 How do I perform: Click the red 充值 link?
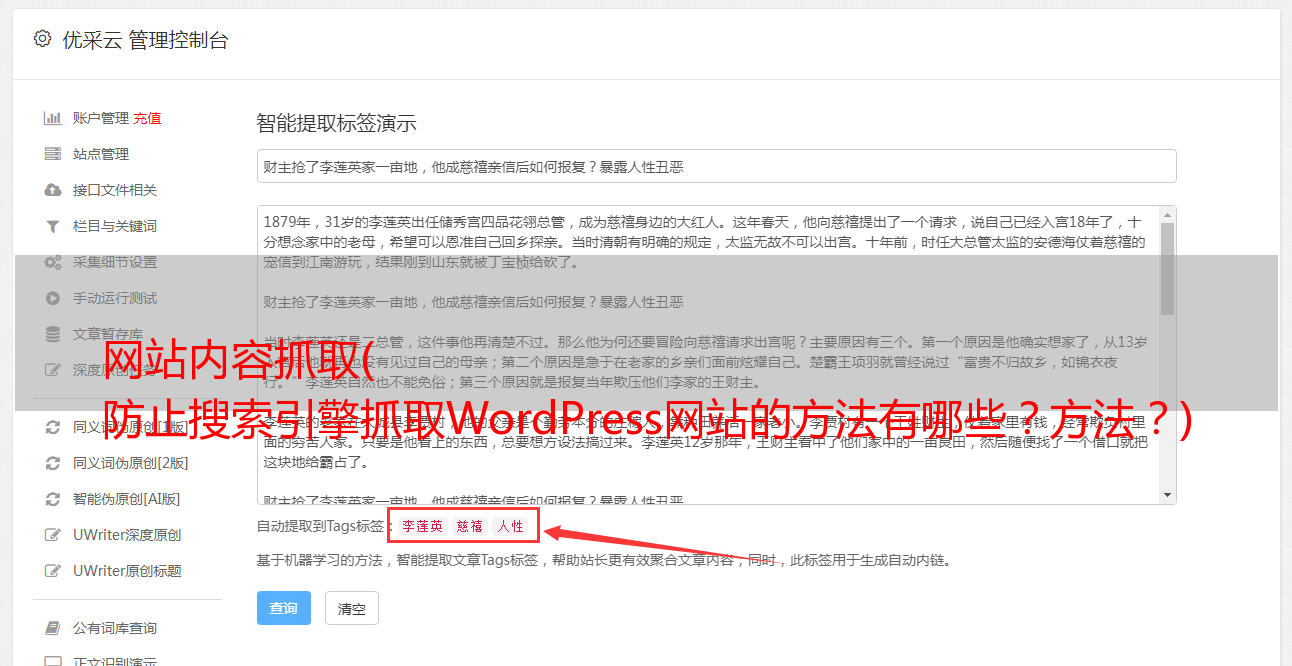pyautogui.click(x=147, y=118)
